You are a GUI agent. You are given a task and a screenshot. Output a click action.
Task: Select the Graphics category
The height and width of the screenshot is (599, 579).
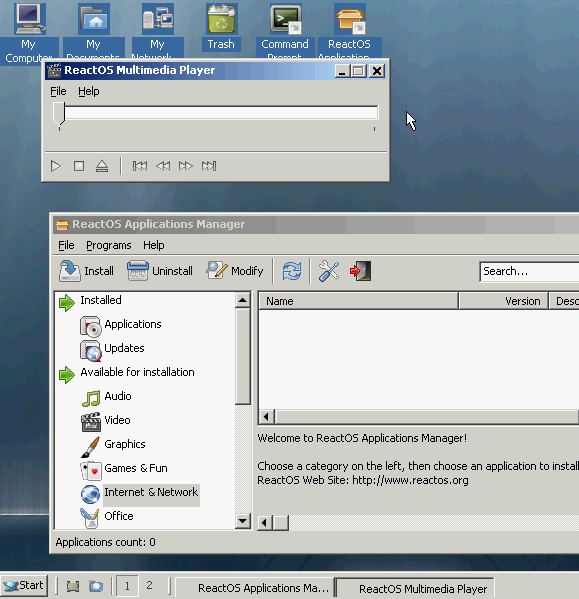[x=125, y=444]
